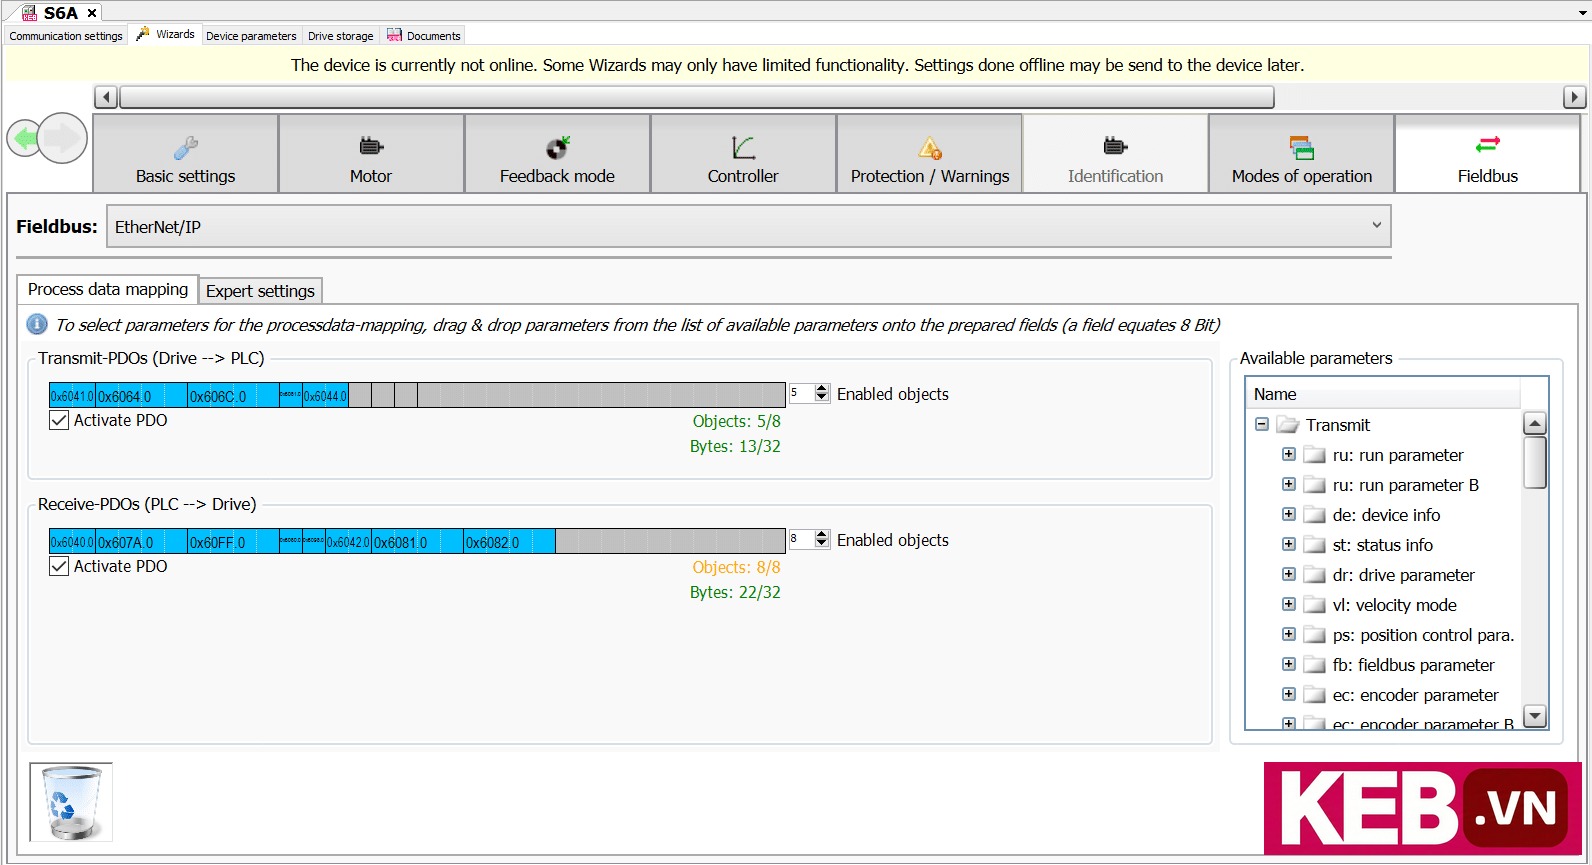Increase Transmit enabled objects stepper
Image resolution: width=1592 pixels, height=865 pixels.
pyautogui.click(x=822, y=389)
